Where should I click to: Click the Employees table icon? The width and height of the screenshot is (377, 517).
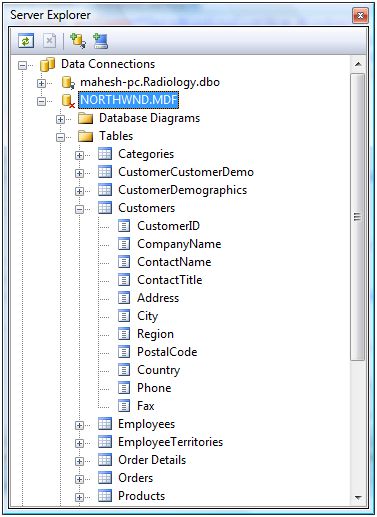[x=105, y=424]
